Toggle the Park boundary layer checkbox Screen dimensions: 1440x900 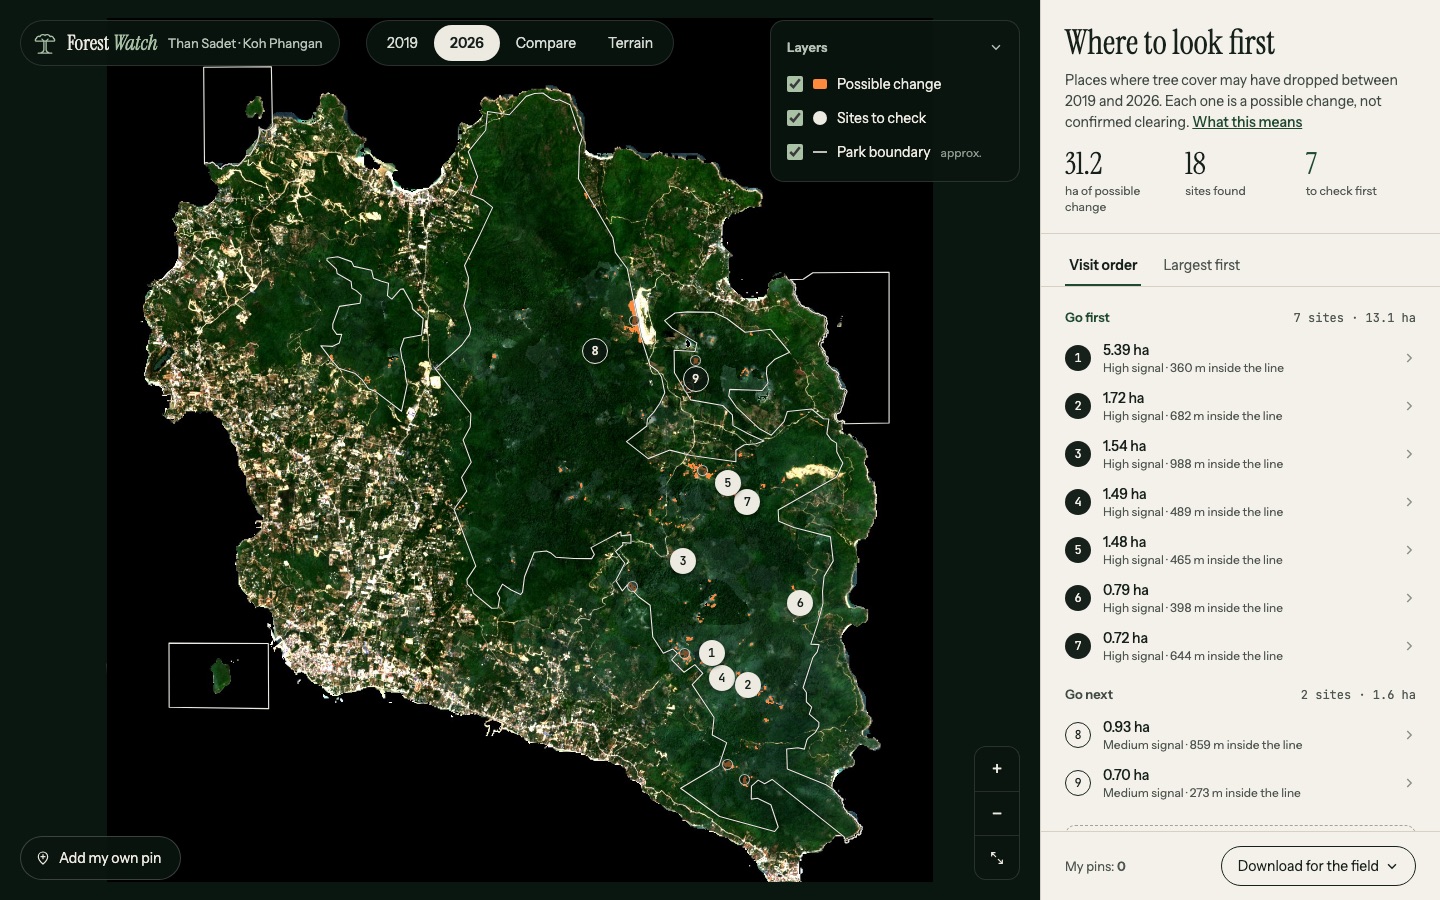tap(795, 152)
